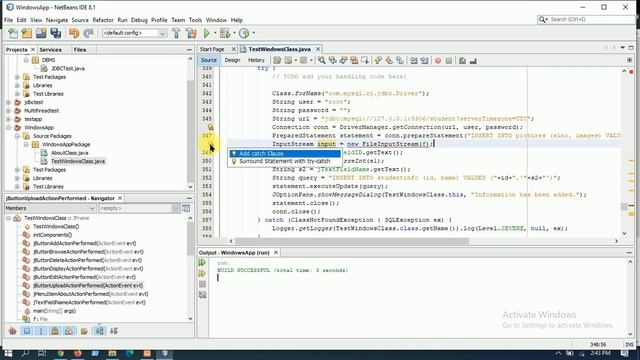The width and height of the screenshot is (640, 360).
Task: Click the Task View taskbar icon
Action: coord(42,353)
